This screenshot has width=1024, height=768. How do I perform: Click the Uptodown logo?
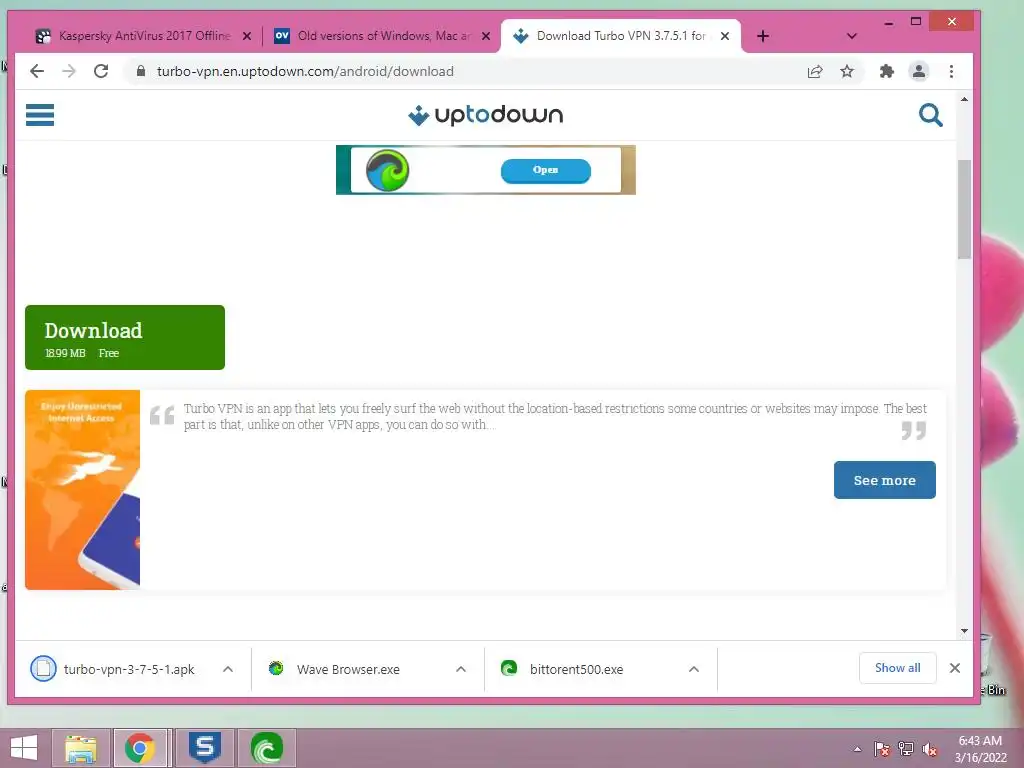point(485,115)
